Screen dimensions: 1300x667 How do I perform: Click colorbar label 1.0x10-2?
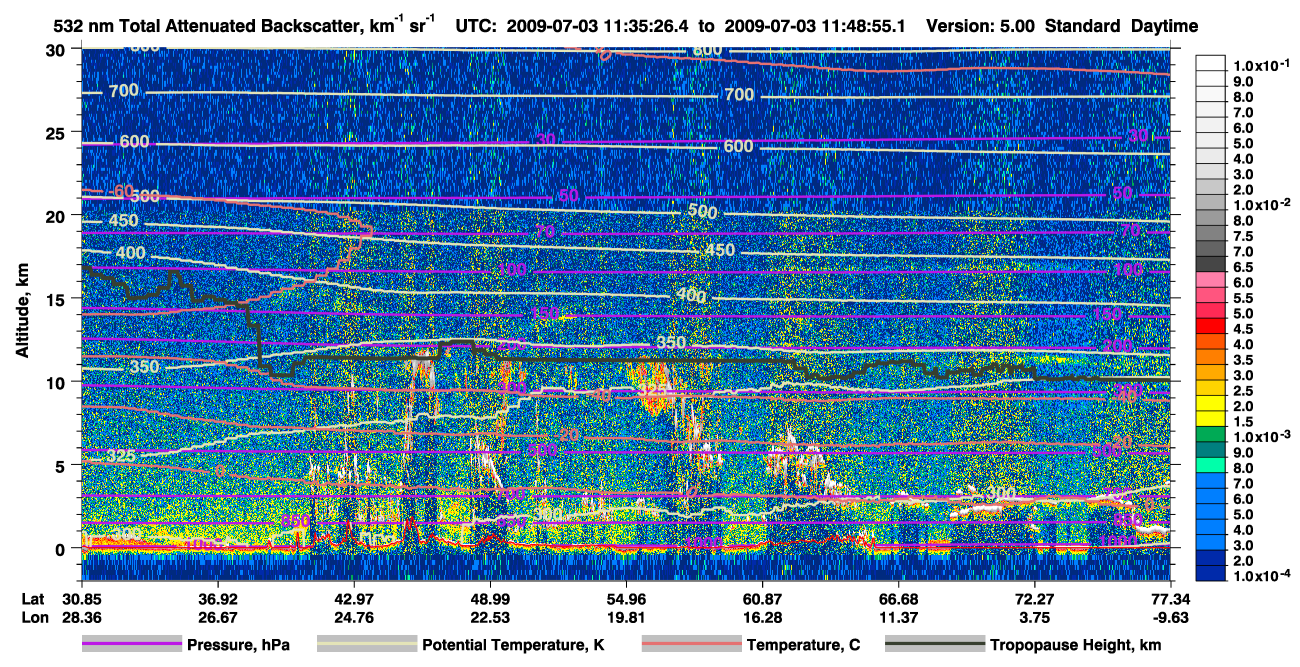pos(1260,204)
